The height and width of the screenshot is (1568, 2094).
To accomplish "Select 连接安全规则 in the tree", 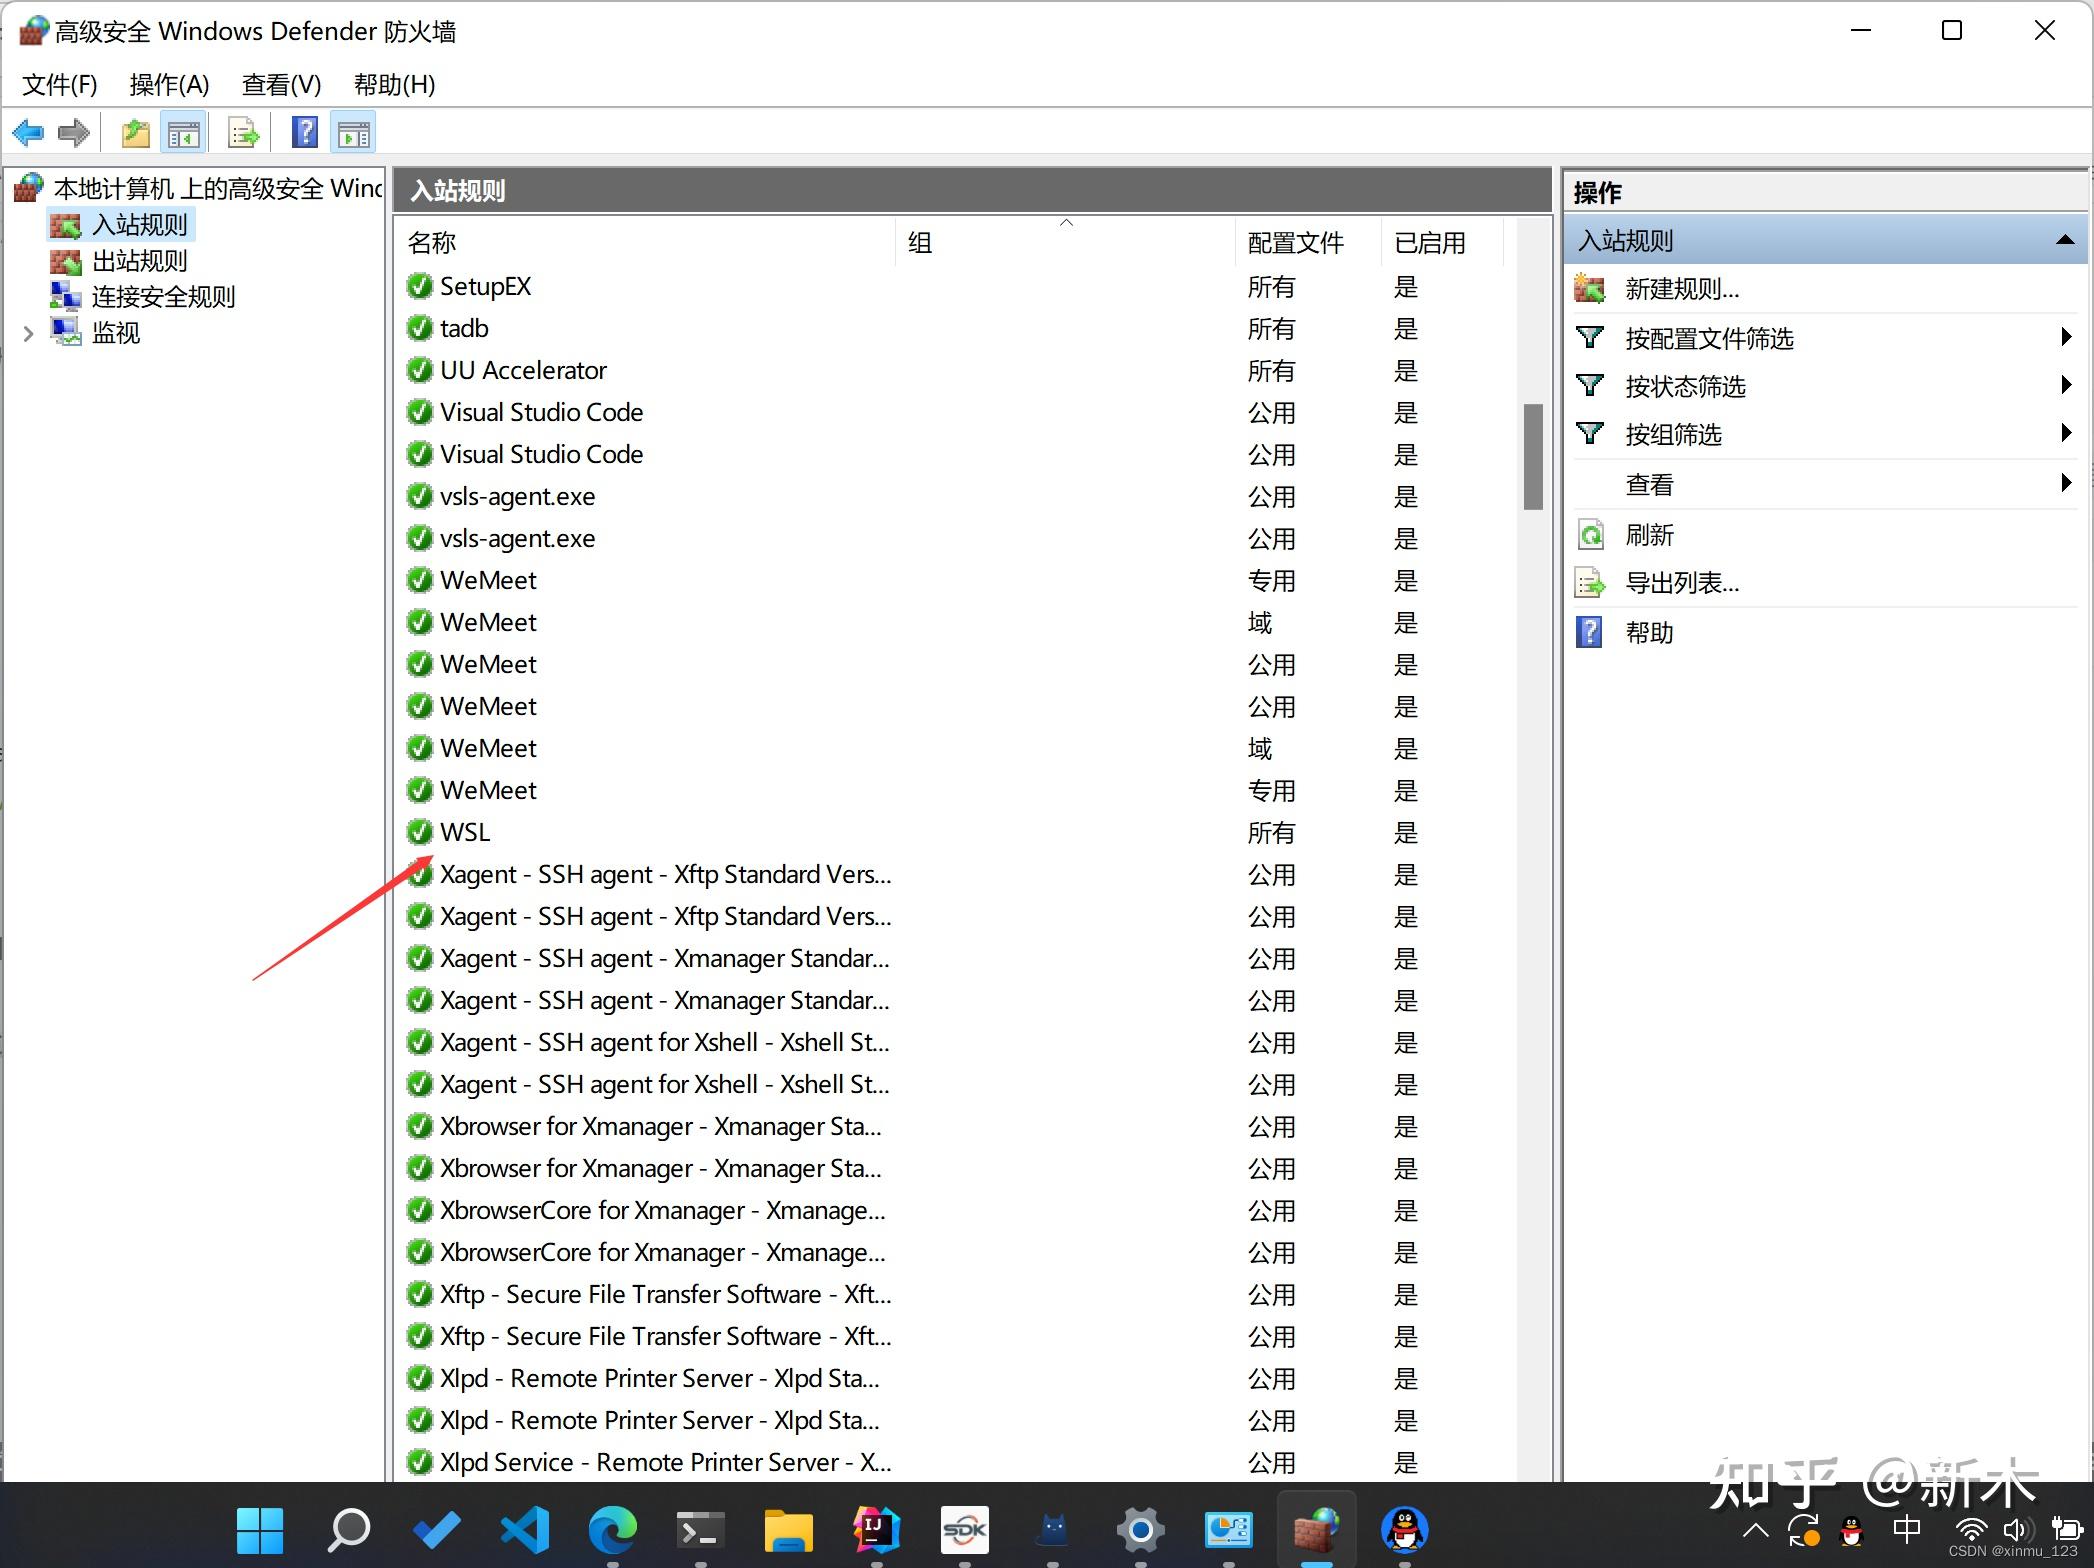I will (x=164, y=297).
